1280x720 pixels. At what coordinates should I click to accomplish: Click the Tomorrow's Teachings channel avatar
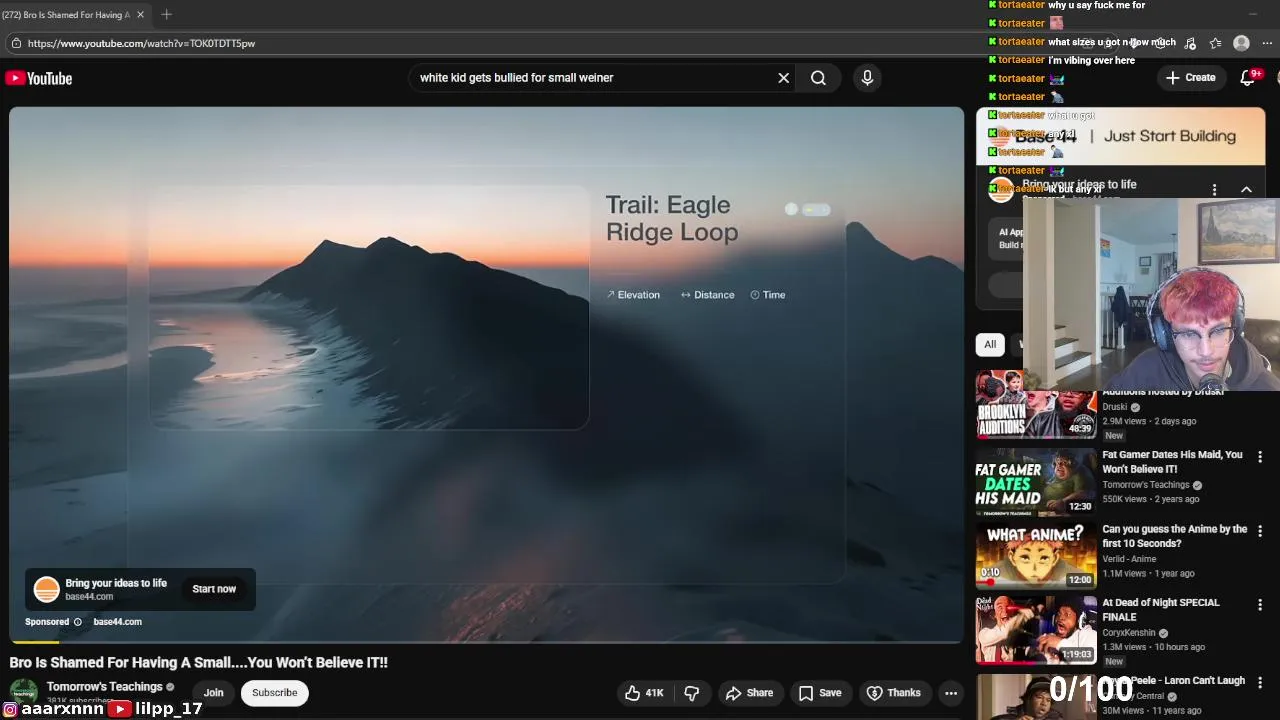23,693
